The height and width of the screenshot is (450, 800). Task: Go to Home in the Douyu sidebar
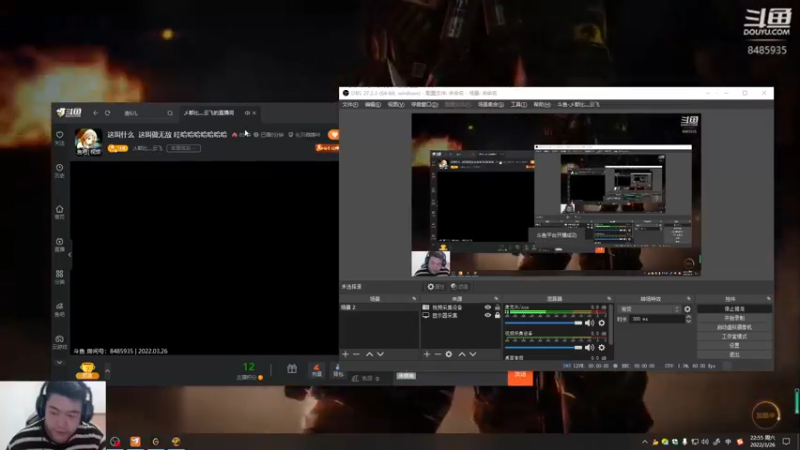click(60, 212)
